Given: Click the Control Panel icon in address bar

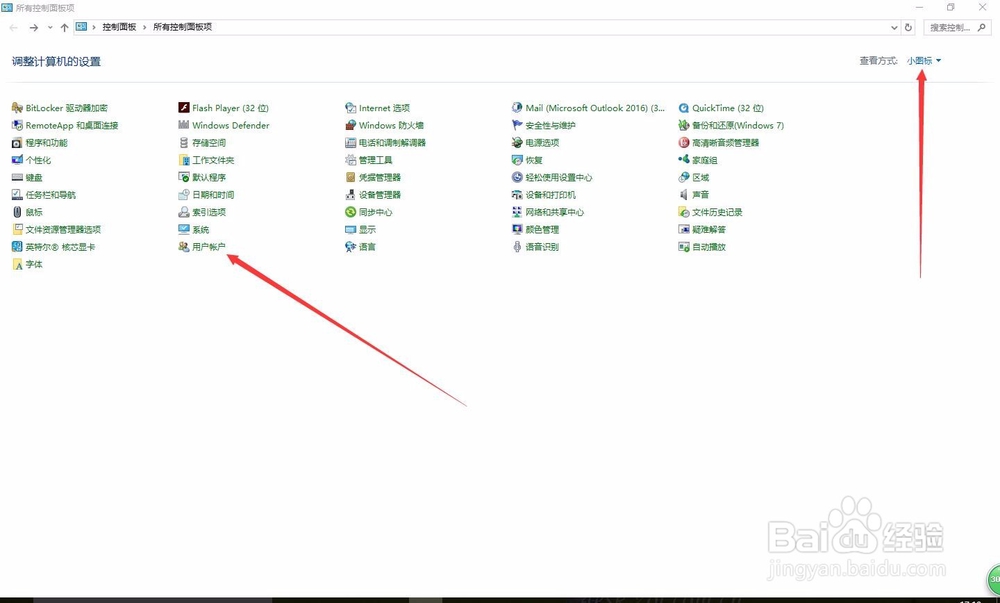Looking at the screenshot, I should 81,27.
